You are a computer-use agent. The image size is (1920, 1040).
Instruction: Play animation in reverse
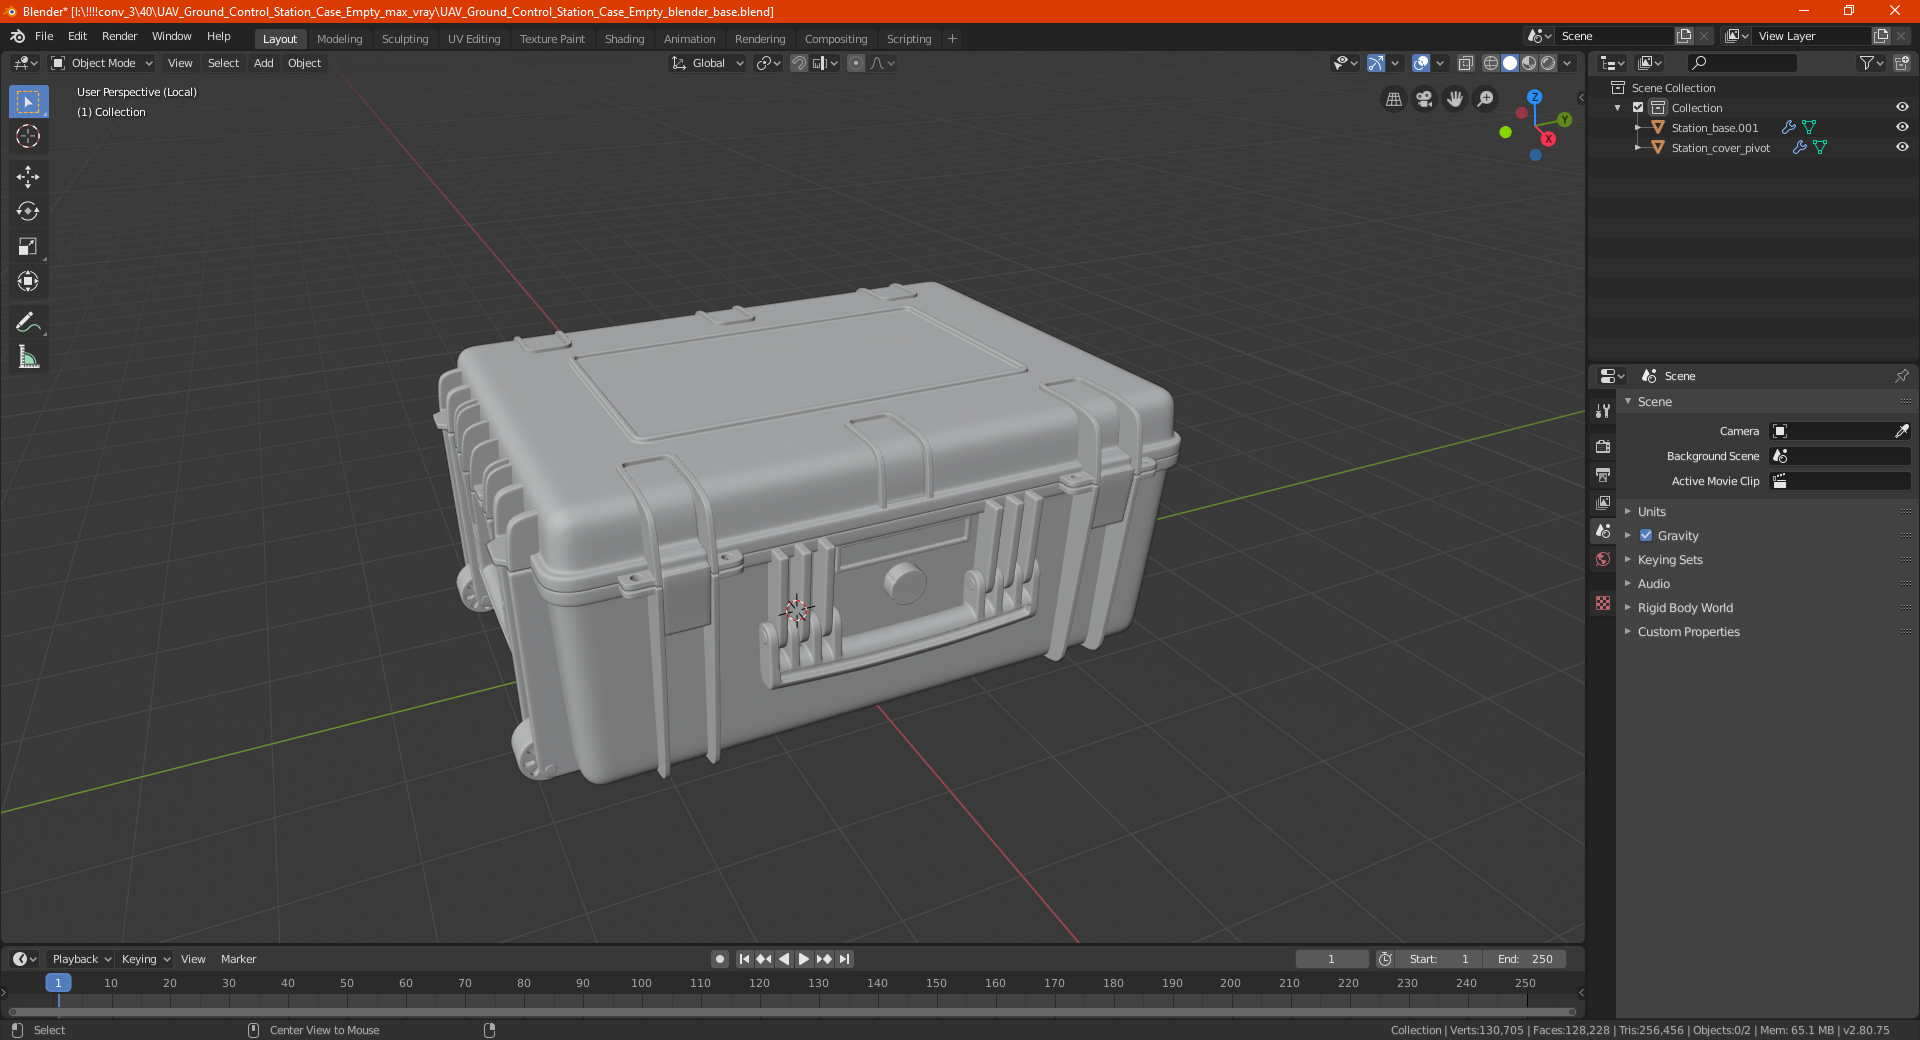[x=784, y=959]
